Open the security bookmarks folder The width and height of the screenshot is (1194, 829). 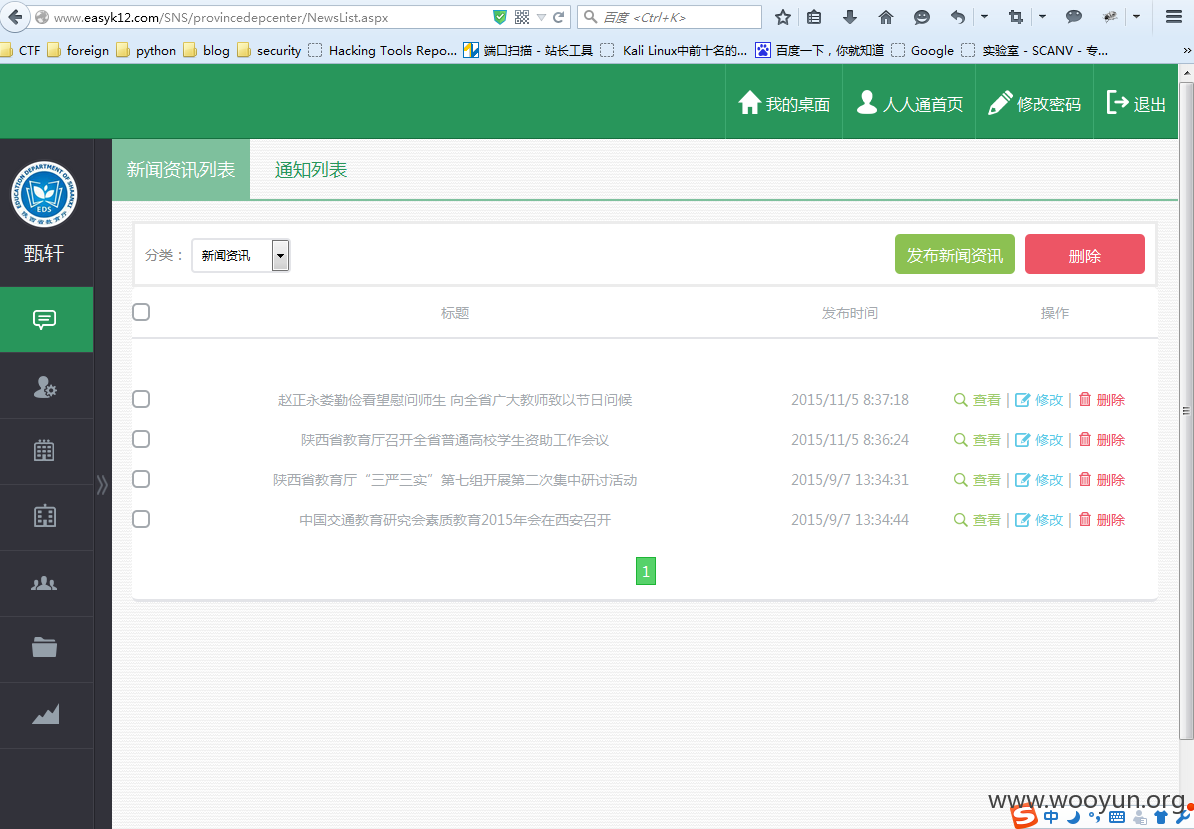tap(269, 50)
